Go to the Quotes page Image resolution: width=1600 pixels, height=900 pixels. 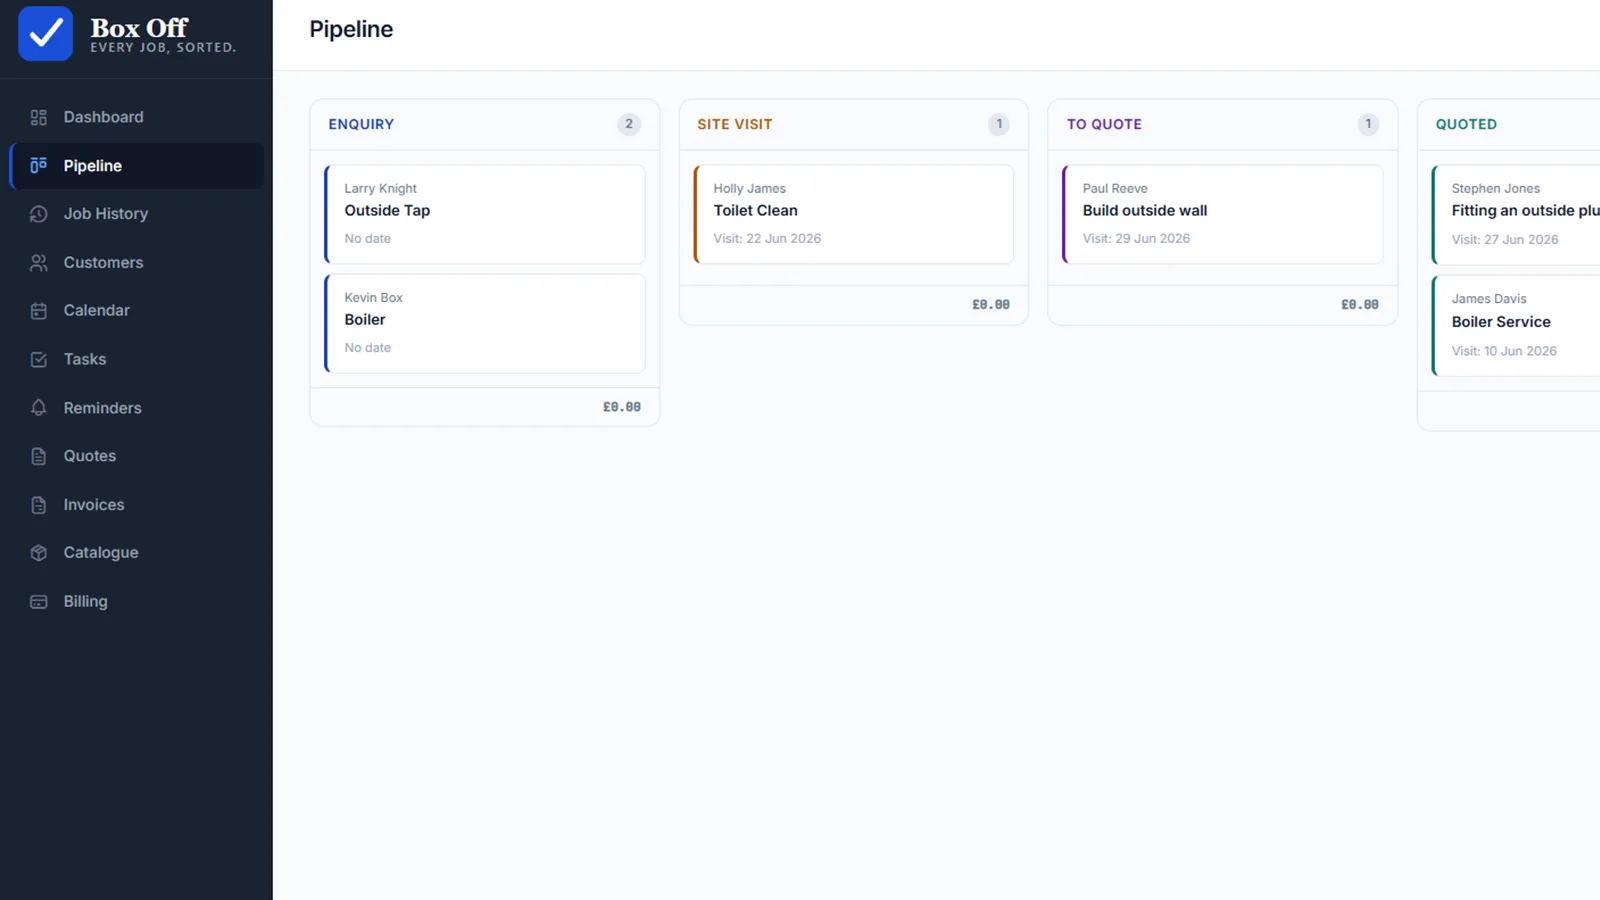(137, 456)
